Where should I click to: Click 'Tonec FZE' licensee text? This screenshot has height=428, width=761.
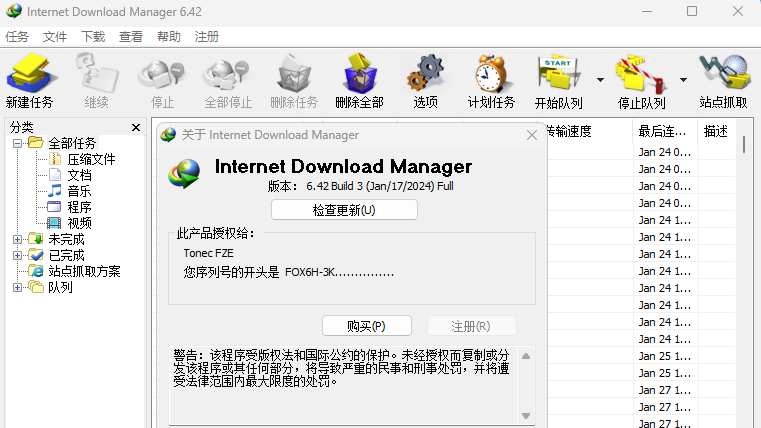pos(208,253)
